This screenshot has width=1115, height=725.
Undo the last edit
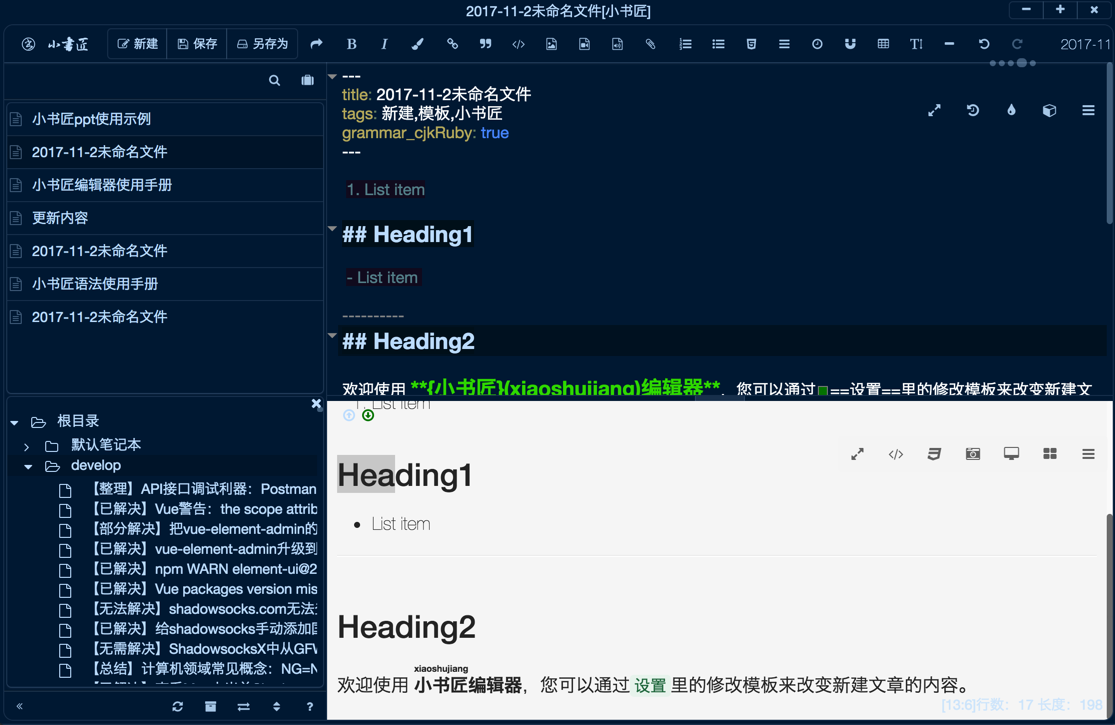pyautogui.click(x=983, y=44)
